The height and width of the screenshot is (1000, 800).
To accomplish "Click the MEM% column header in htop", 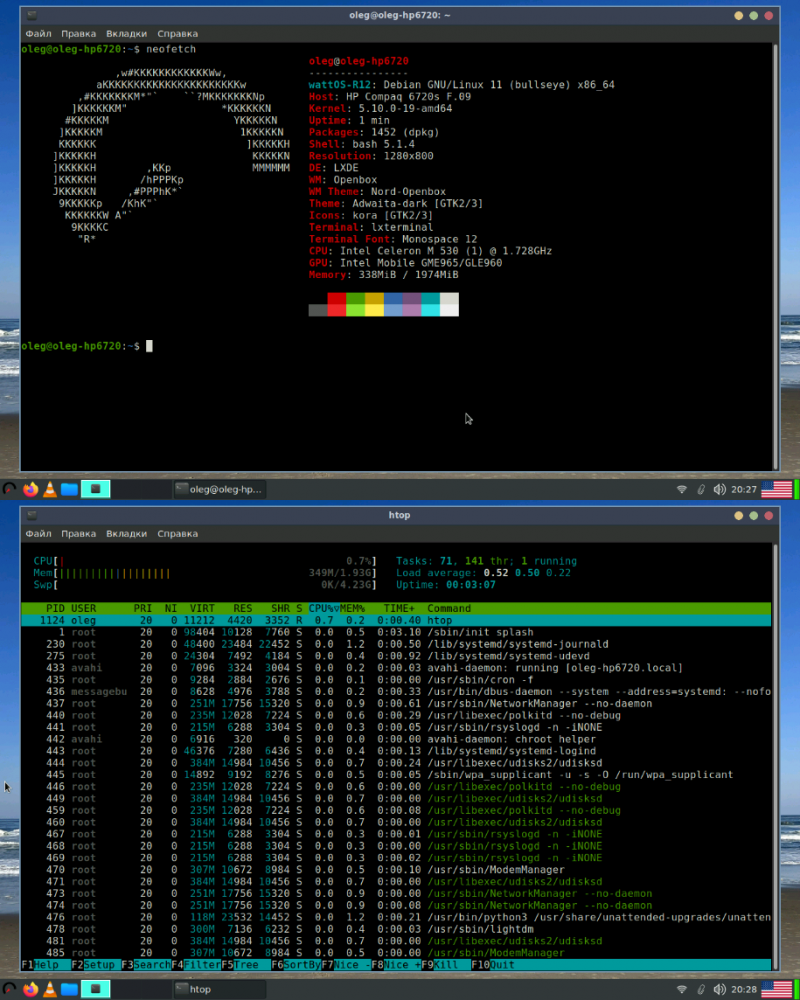I will [351, 608].
